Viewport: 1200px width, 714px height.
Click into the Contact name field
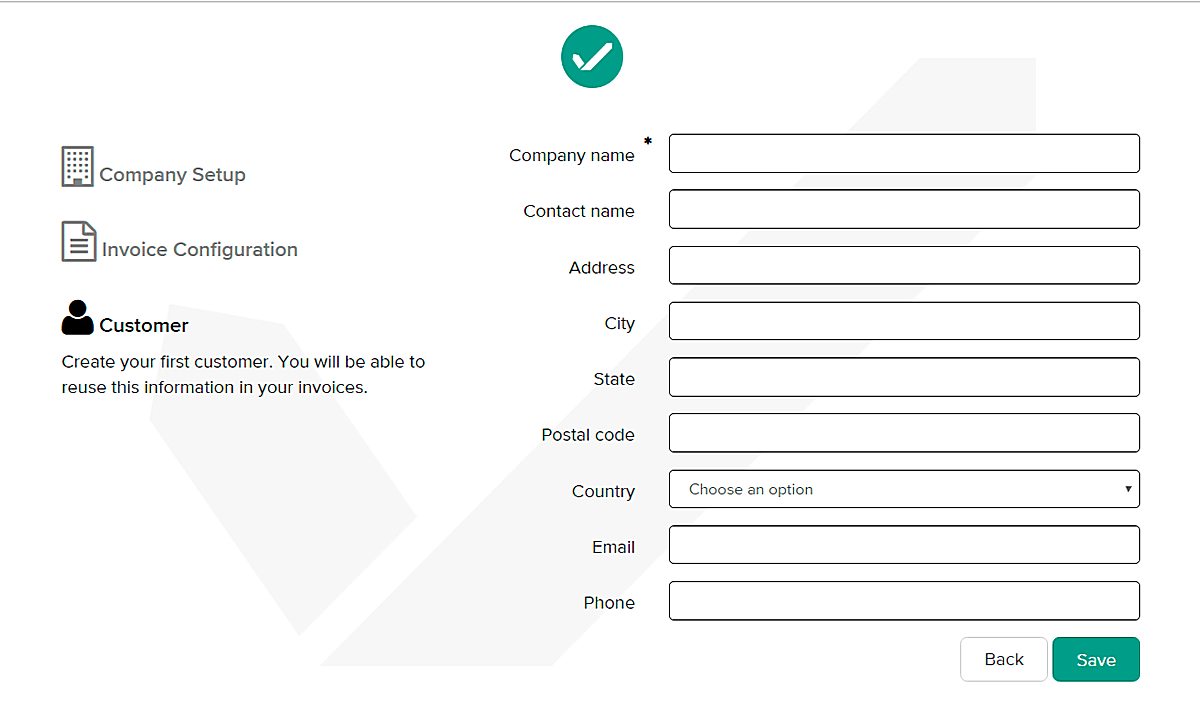(x=904, y=210)
